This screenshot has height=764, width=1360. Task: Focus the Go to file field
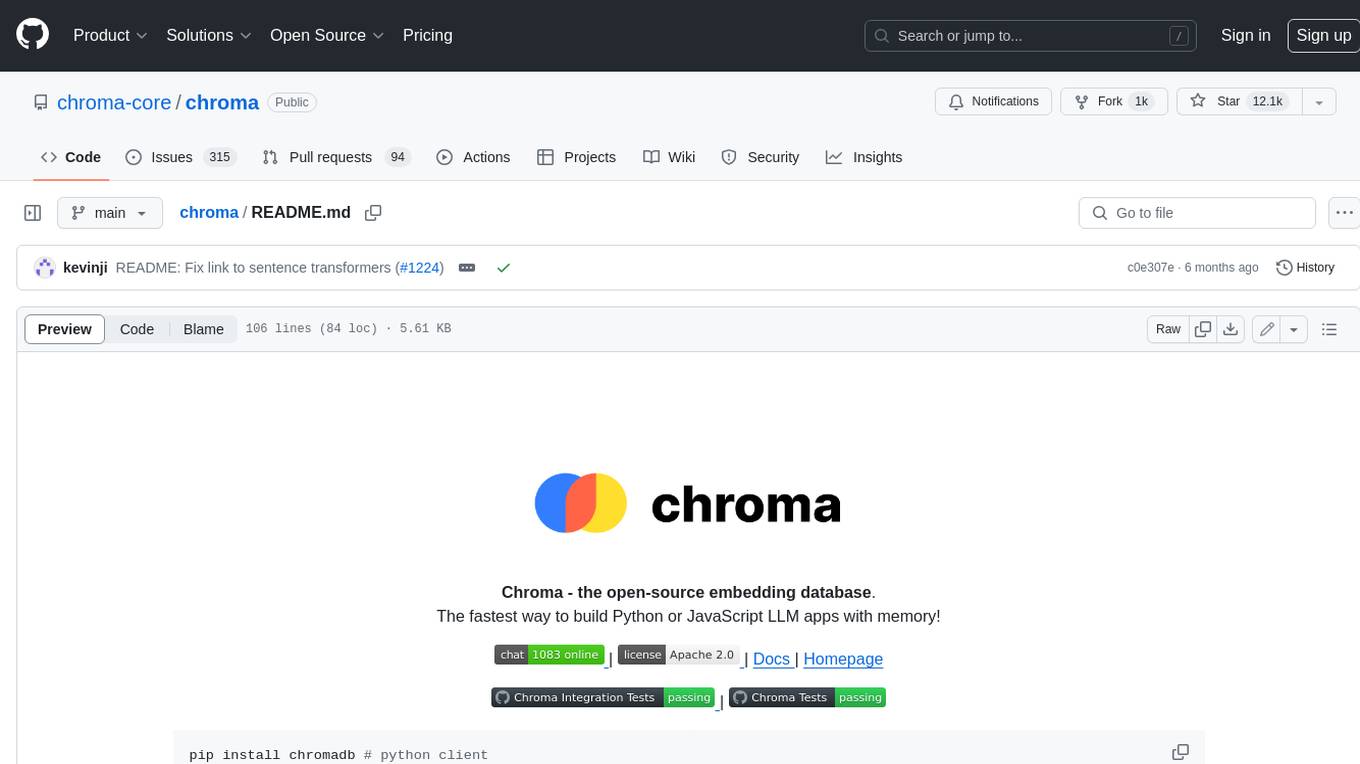(x=1197, y=213)
